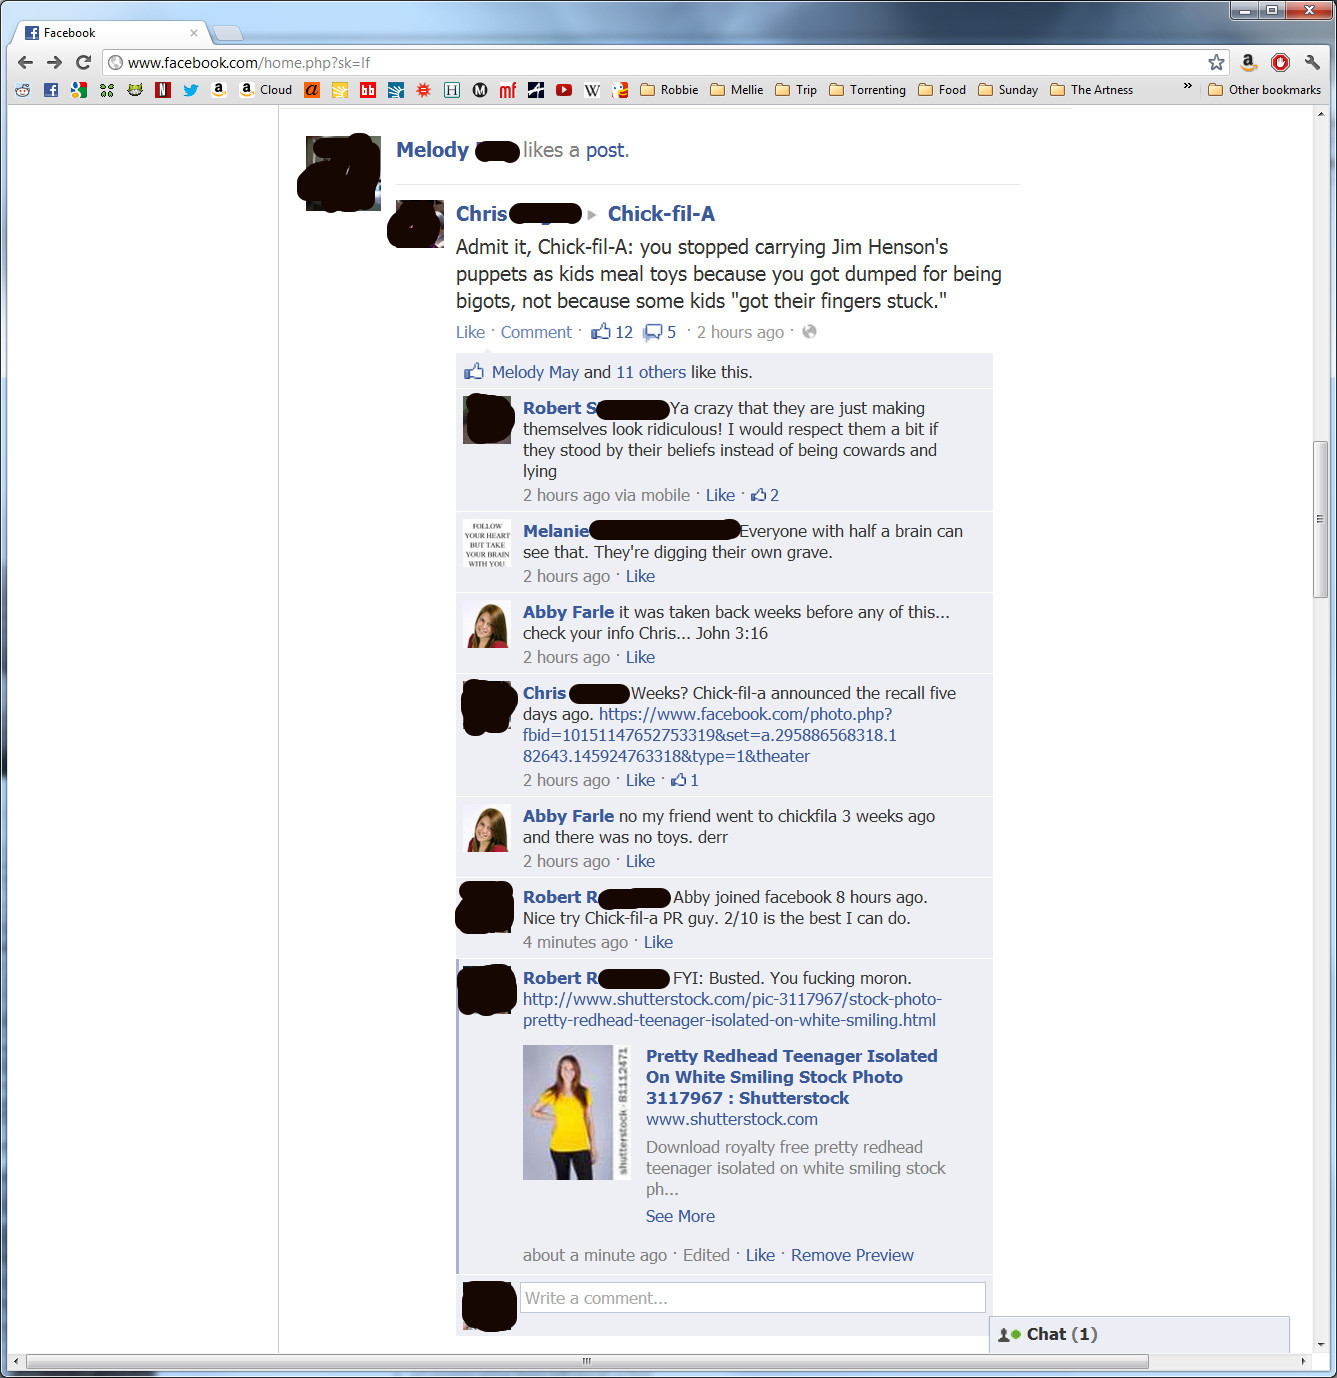This screenshot has height=1378, width=1337.
Task: Open the Robbie bookmarks folder
Action: (669, 90)
